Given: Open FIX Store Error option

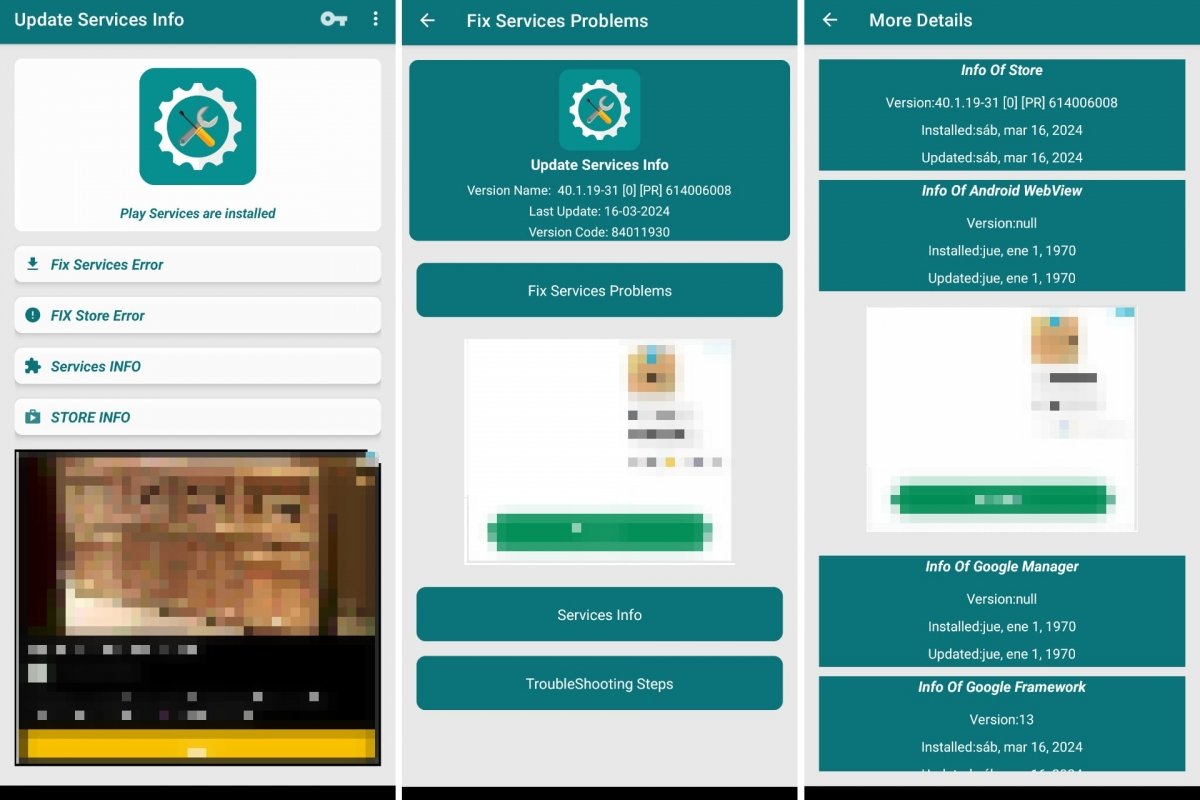Looking at the screenshot, I should pyautogui.click(x=198, y=315).
